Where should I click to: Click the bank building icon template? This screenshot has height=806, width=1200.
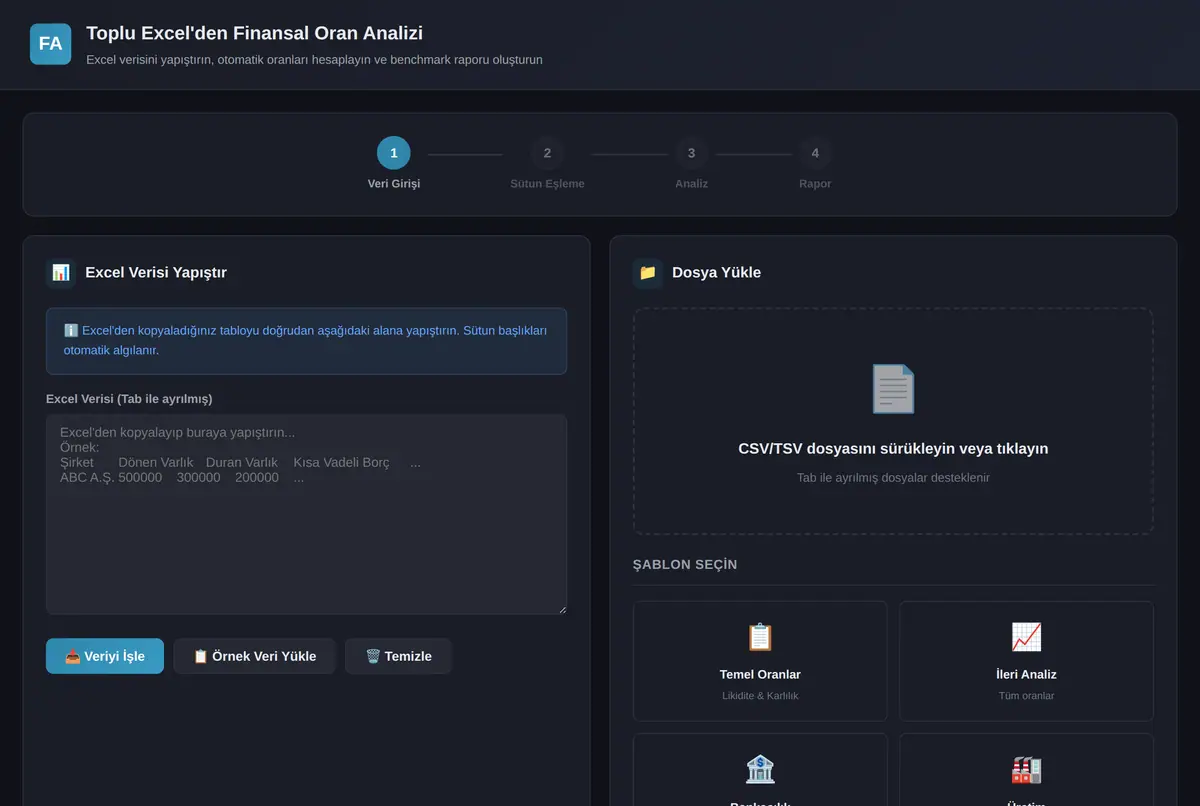[760, 769]
